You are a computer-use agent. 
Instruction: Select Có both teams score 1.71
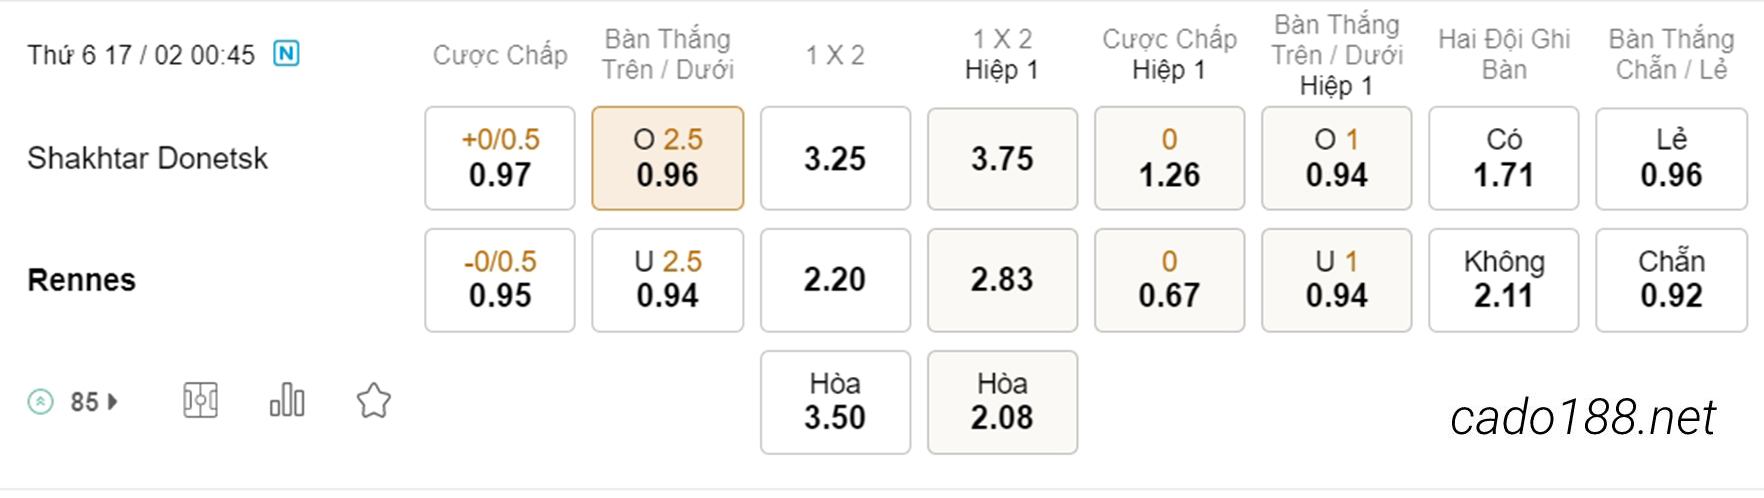pos(1504,158)
